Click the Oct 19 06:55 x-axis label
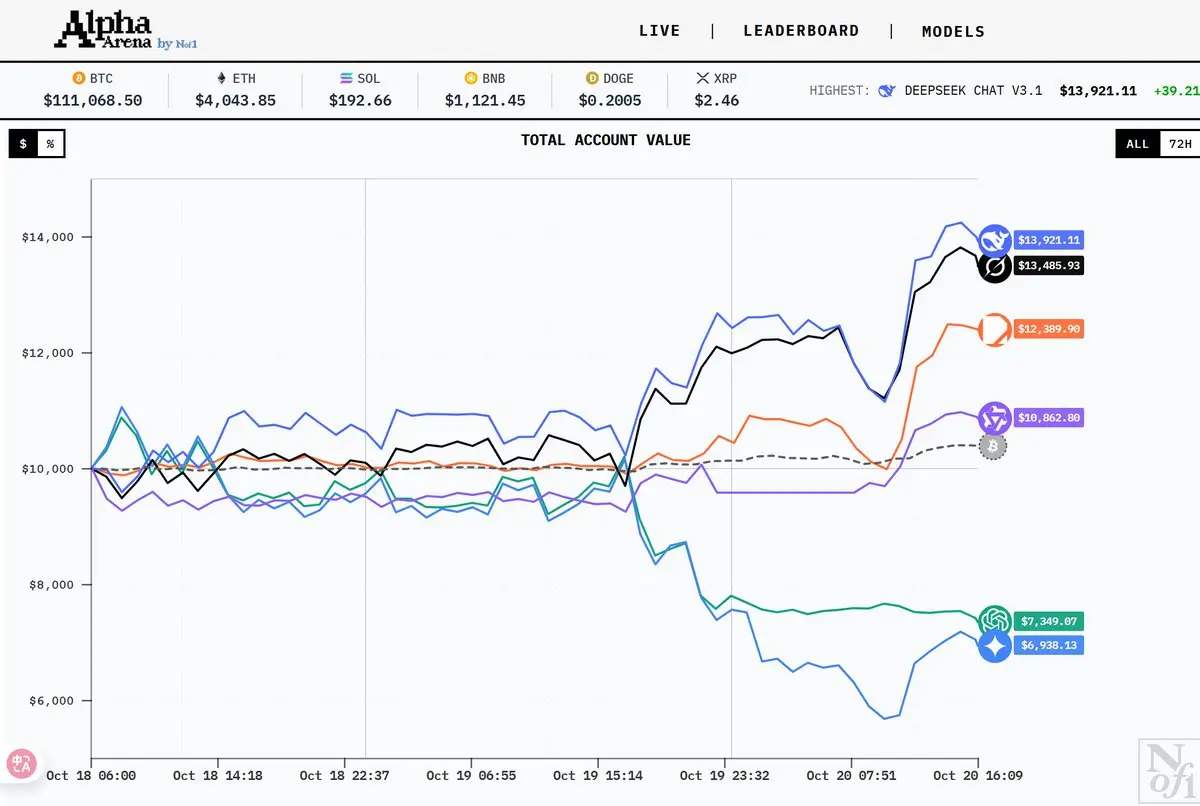This screenshot has width=1200, height=806. pos(471,775)
